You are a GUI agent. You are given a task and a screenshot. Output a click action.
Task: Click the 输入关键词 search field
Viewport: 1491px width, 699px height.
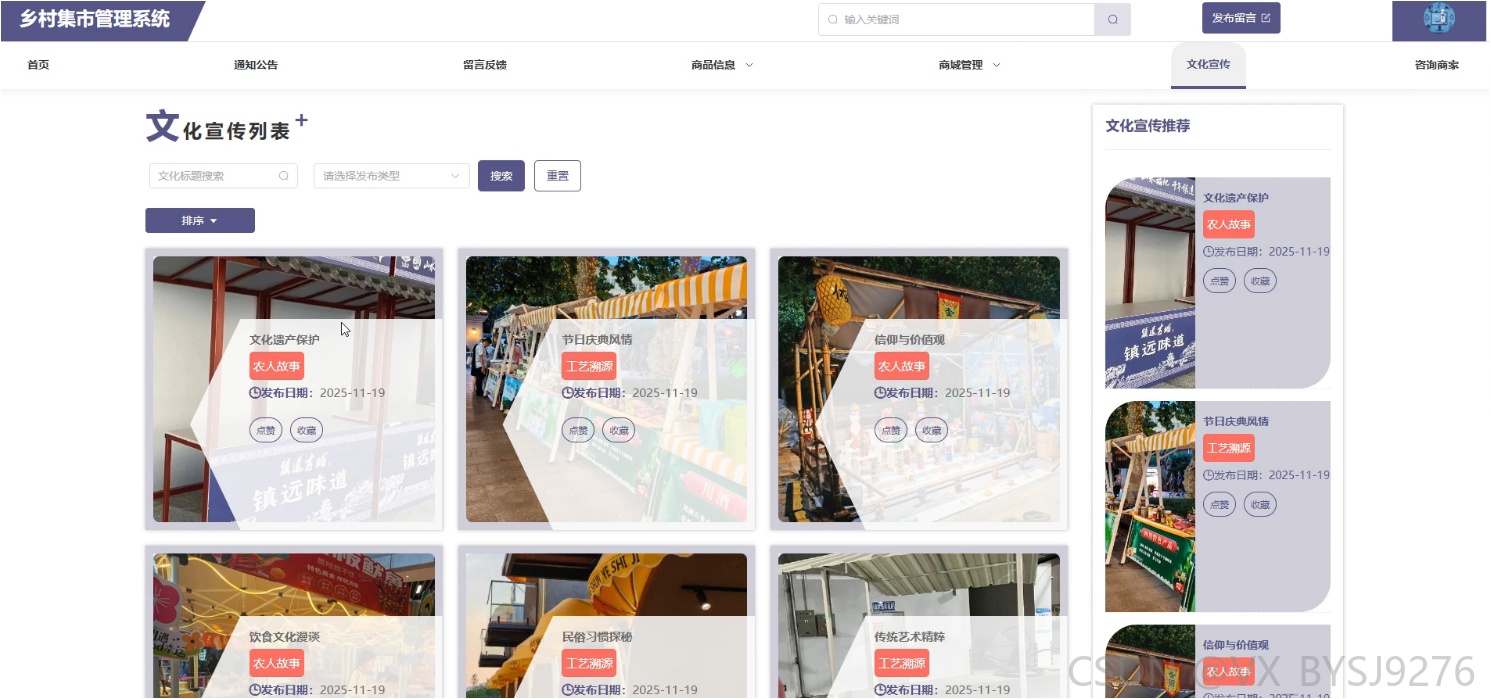coord(957,19)
